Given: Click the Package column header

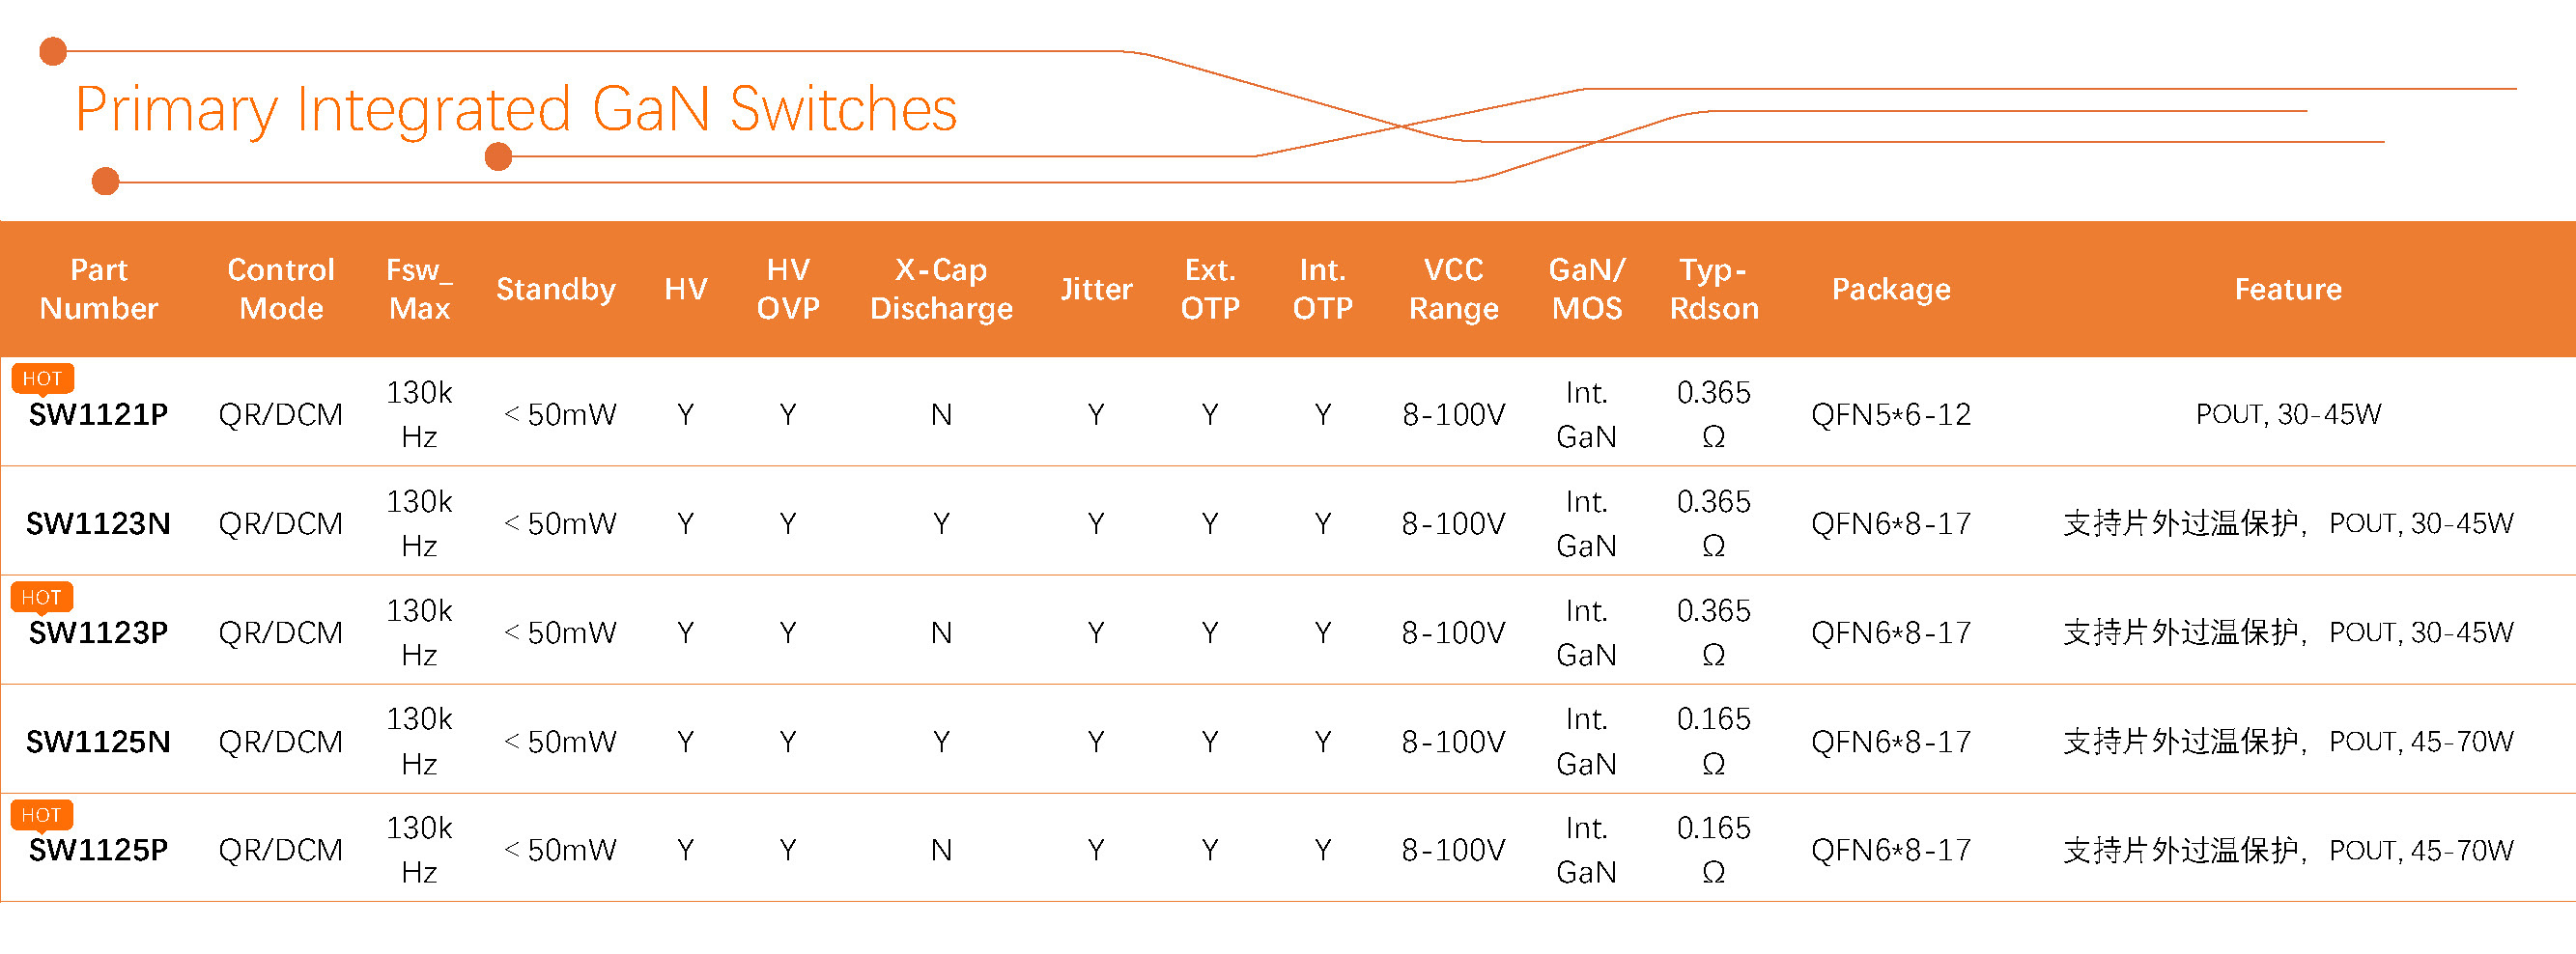Looking at the screenshot, I should (1891, 289).
